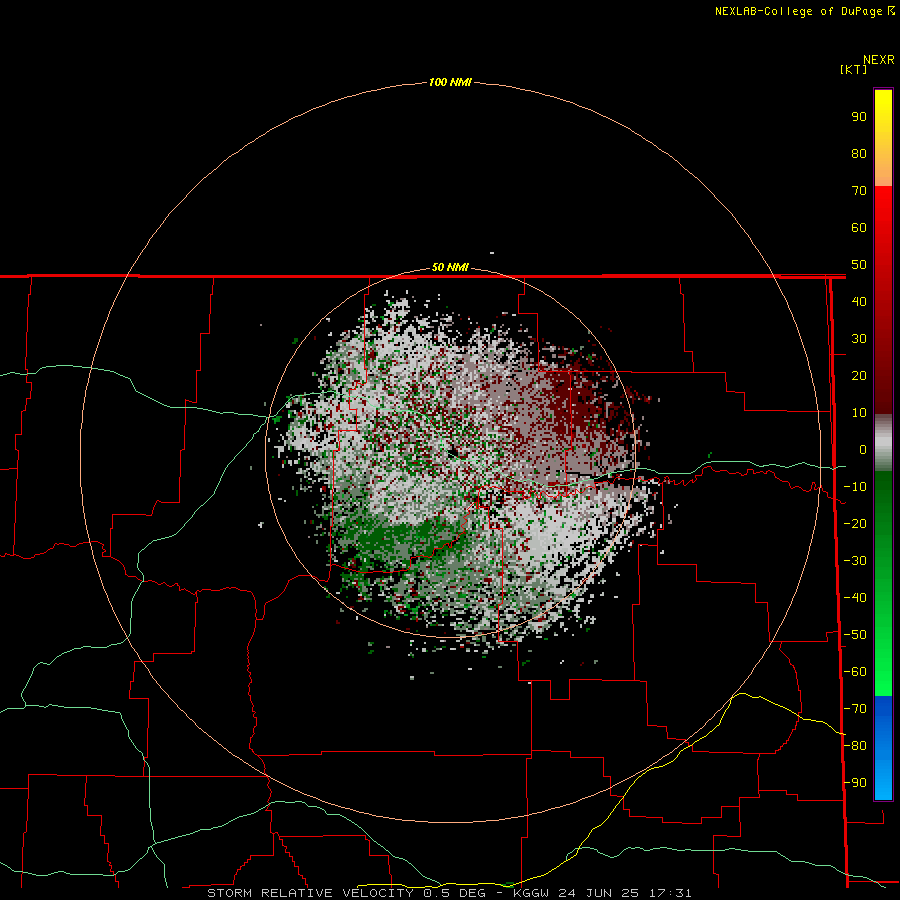Click the KGGW radar site identifier
900x900 pixels.
coord(531,893)
